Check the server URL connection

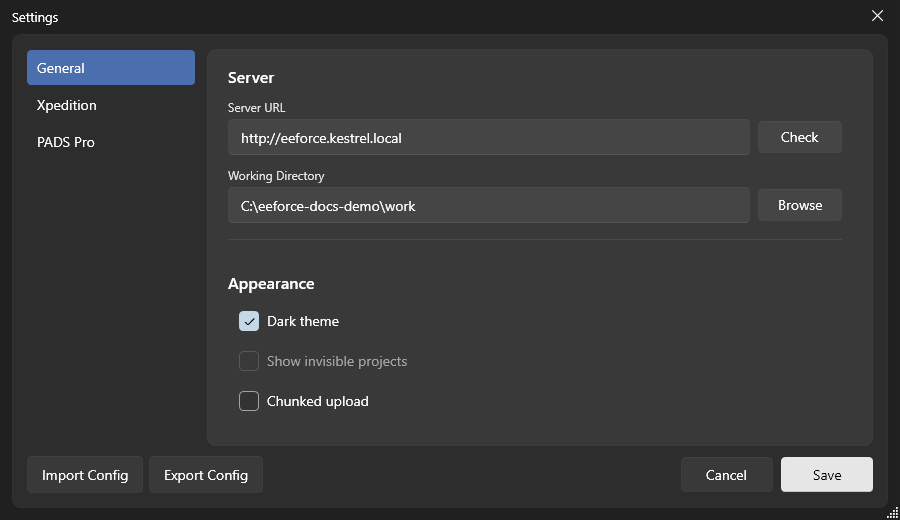[x=800, y=137]
